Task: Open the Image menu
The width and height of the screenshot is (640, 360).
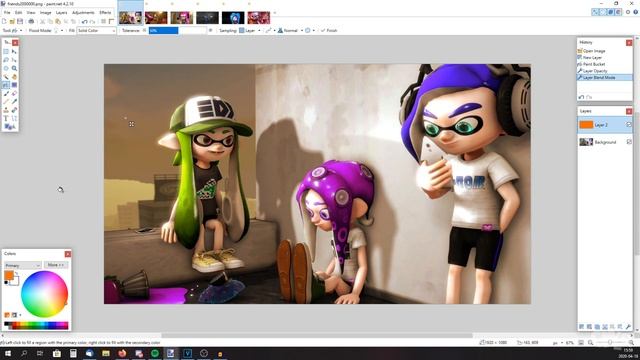Action: click(46, 13)
